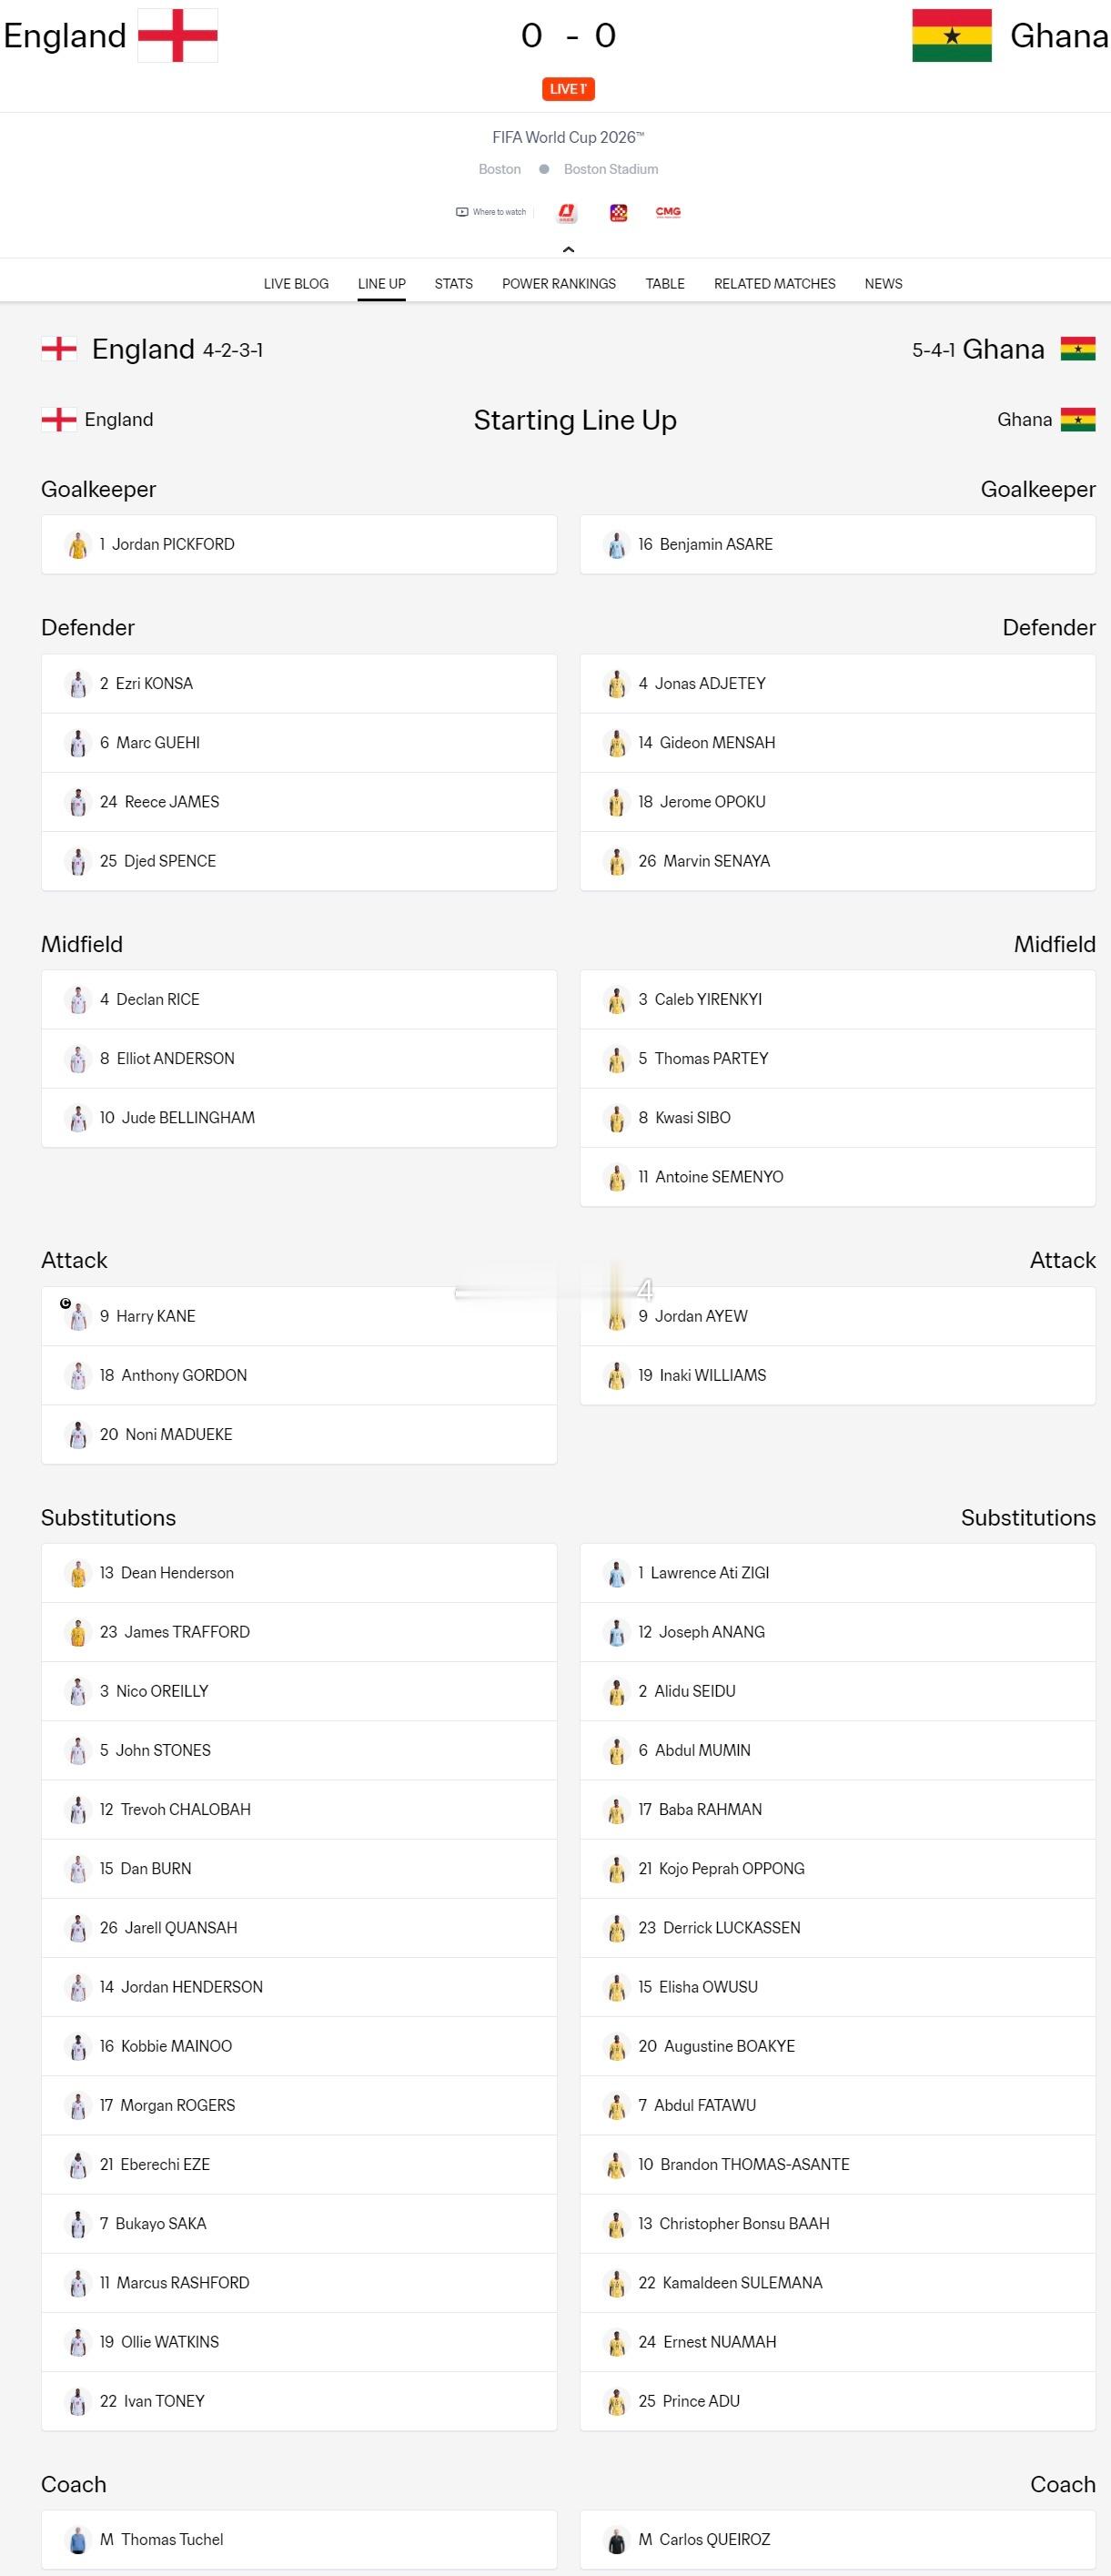Open the POWER RANKINGS tab
Image resolution: width=1111 pixels, height=2576 pixels.
pyautogui.click(x=559, y=284)
